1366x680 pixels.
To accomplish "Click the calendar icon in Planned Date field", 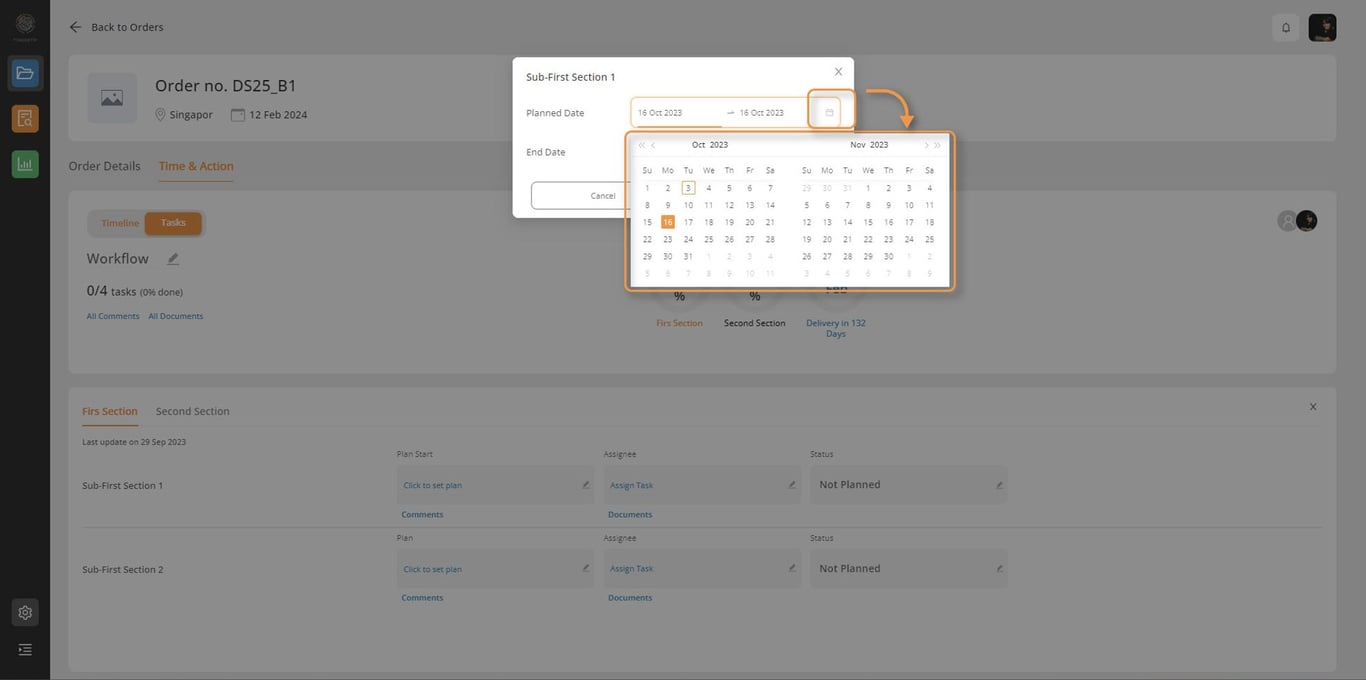I will coord(829,112).
